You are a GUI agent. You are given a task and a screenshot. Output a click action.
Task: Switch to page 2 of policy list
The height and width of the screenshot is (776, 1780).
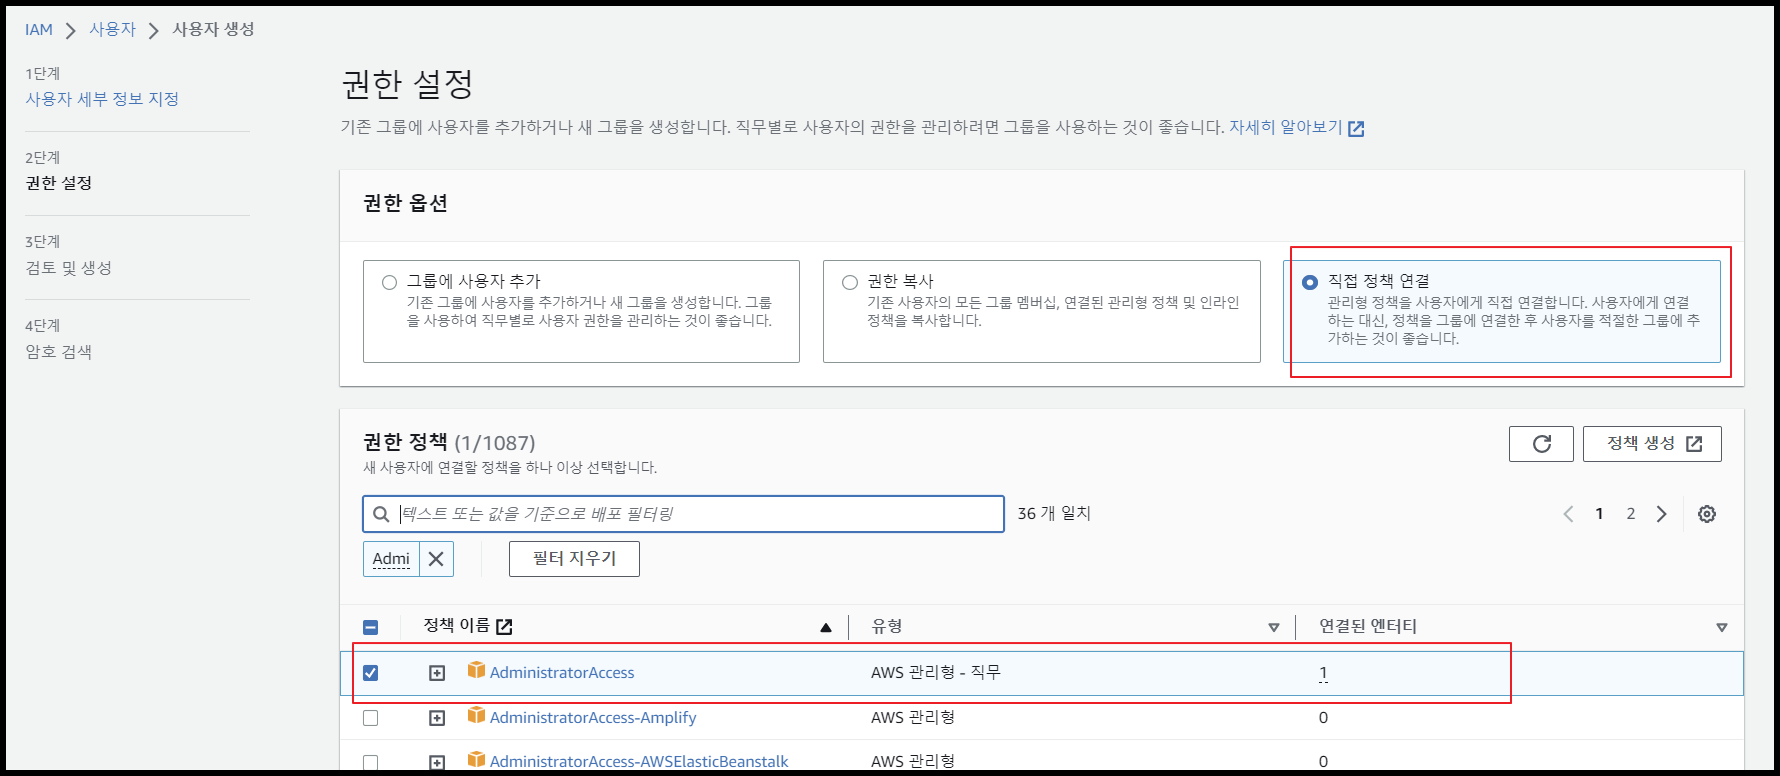pyautogui.click(x=1630, y=514)
